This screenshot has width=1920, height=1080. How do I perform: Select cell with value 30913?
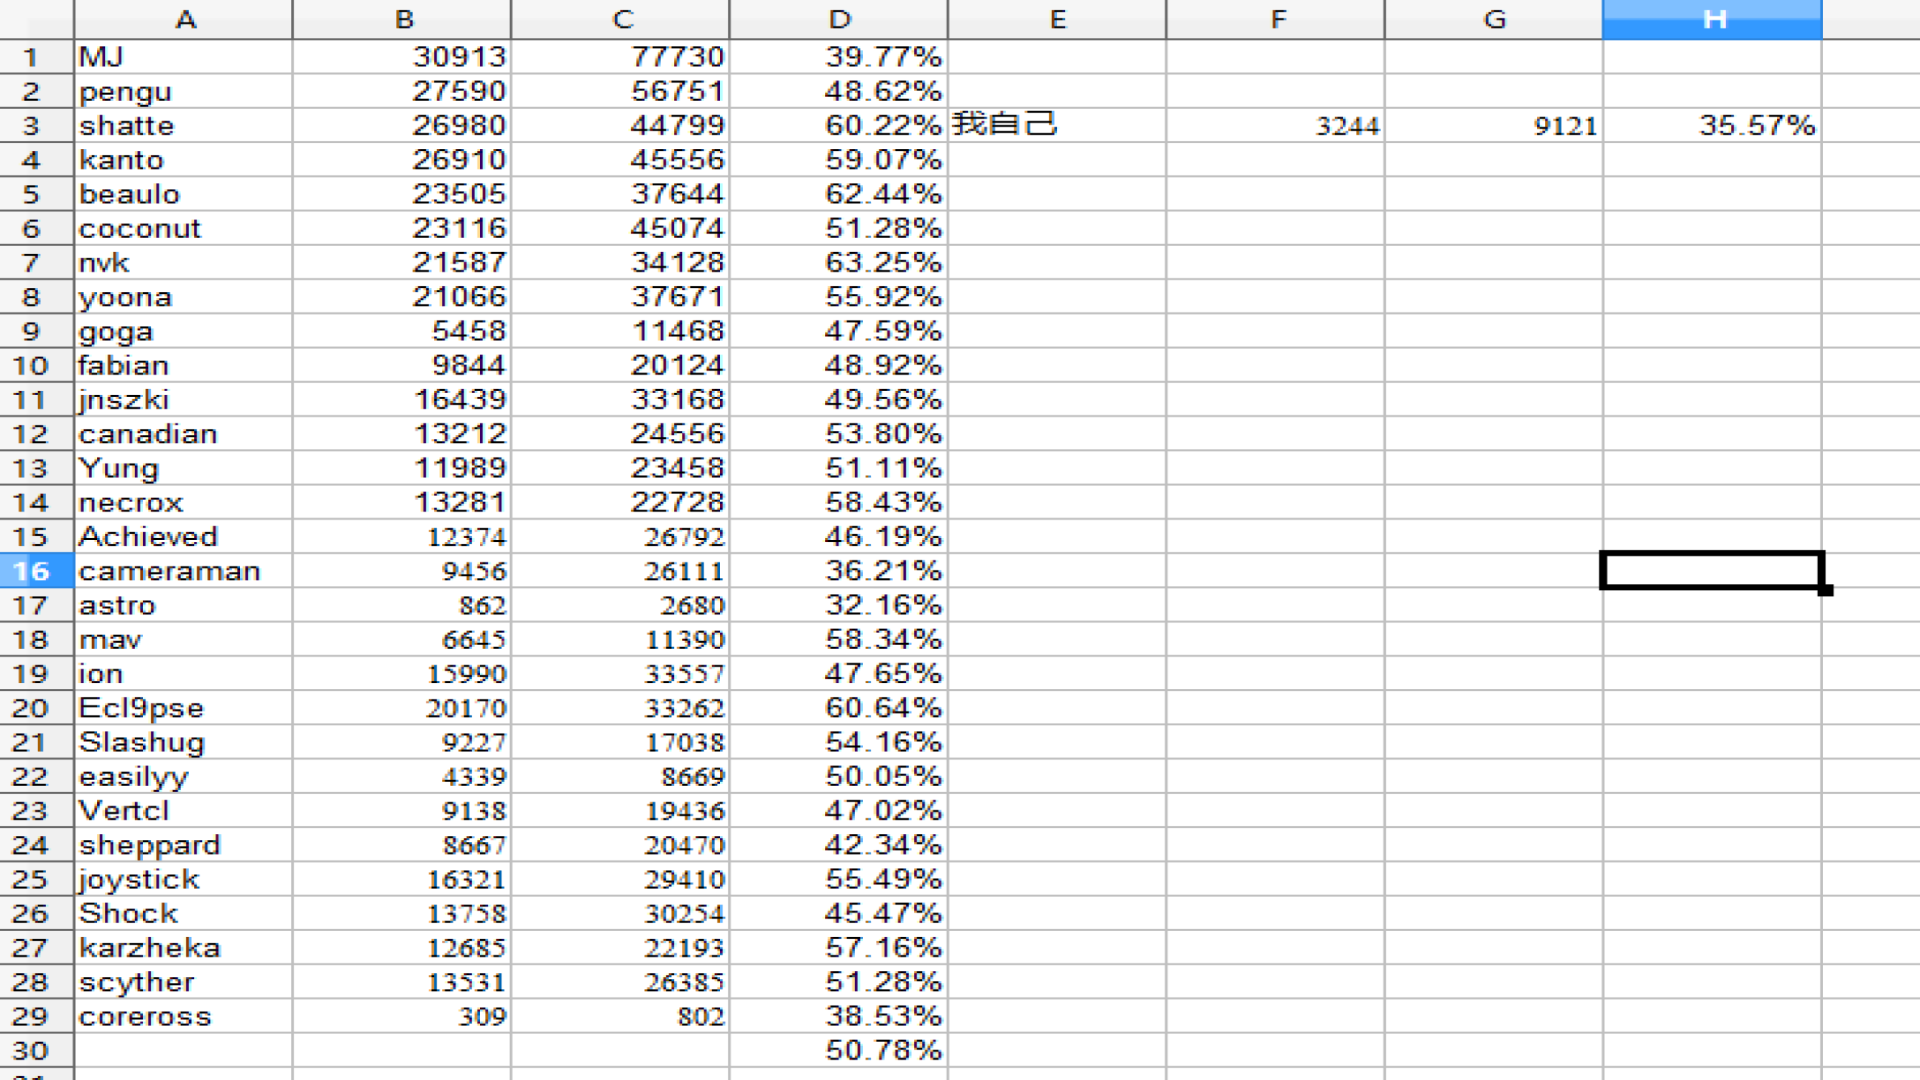pos(402,57)
